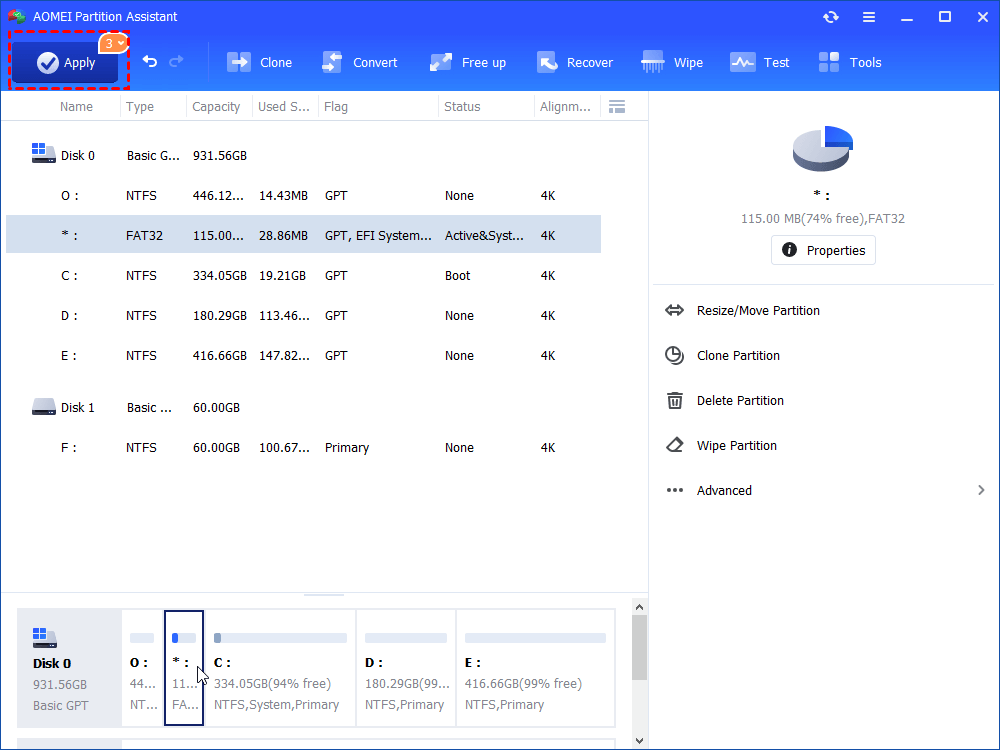Sort by the Name column header

coord(77,107)
